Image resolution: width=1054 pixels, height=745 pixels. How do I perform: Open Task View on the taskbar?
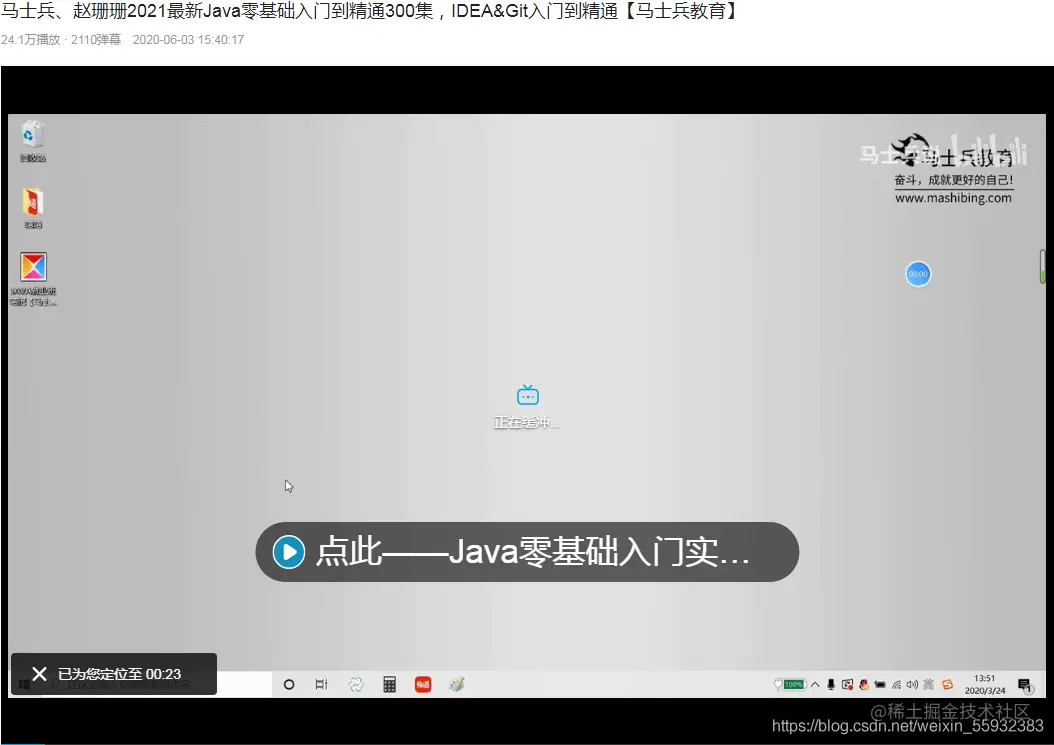click(x=321, y=684)
